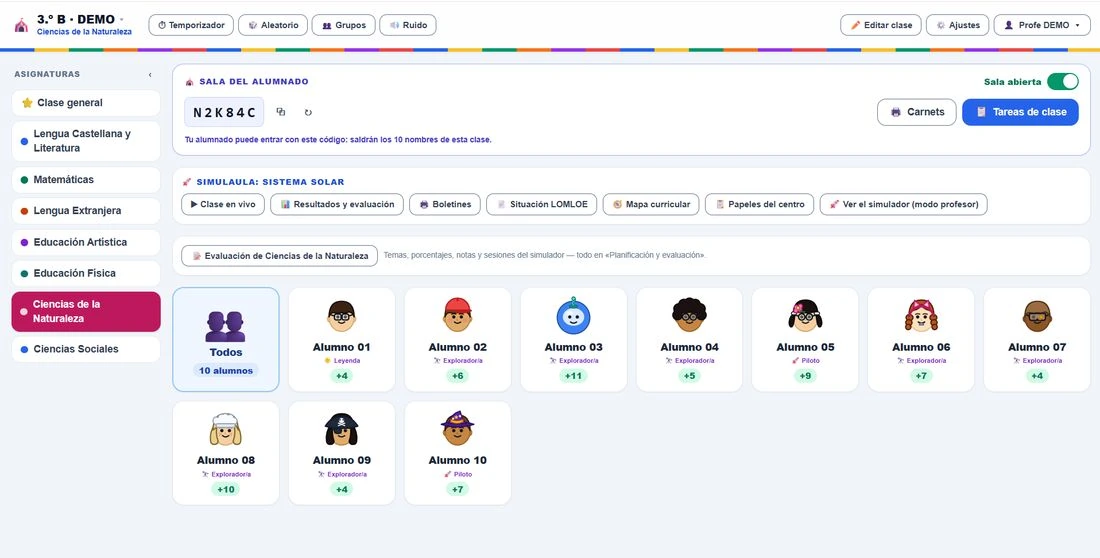Click the Alumno 02 red cap avatar
The image size is (1100, 558).
pyautogui.click(x=457, y=315)
